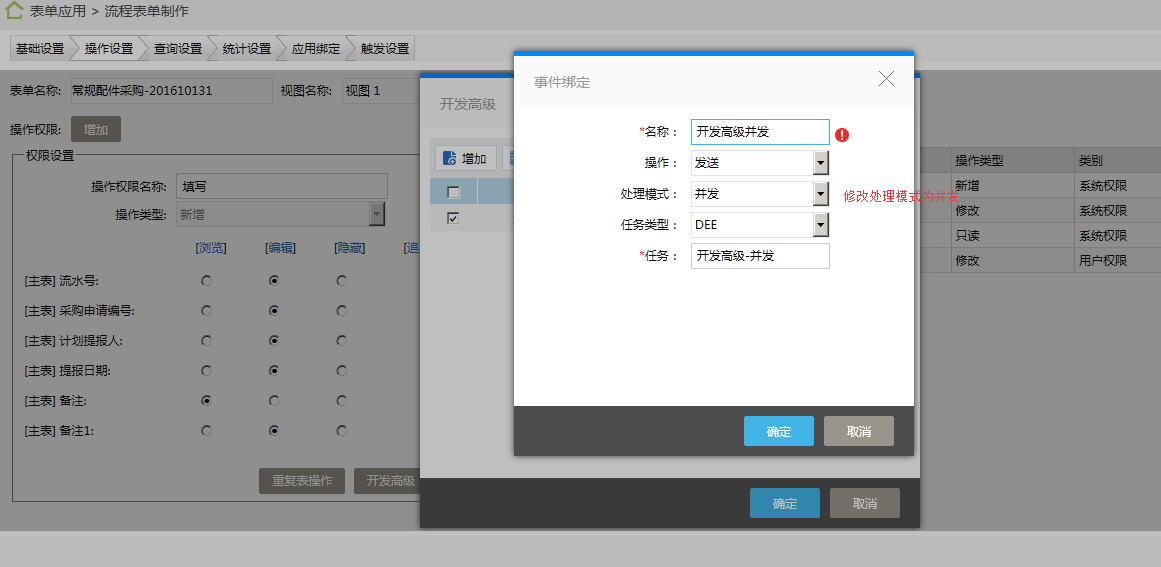1161x567 pixels.
Task: Toggle the header select-all checkbox in list
Action: click(x=453, y=192)
